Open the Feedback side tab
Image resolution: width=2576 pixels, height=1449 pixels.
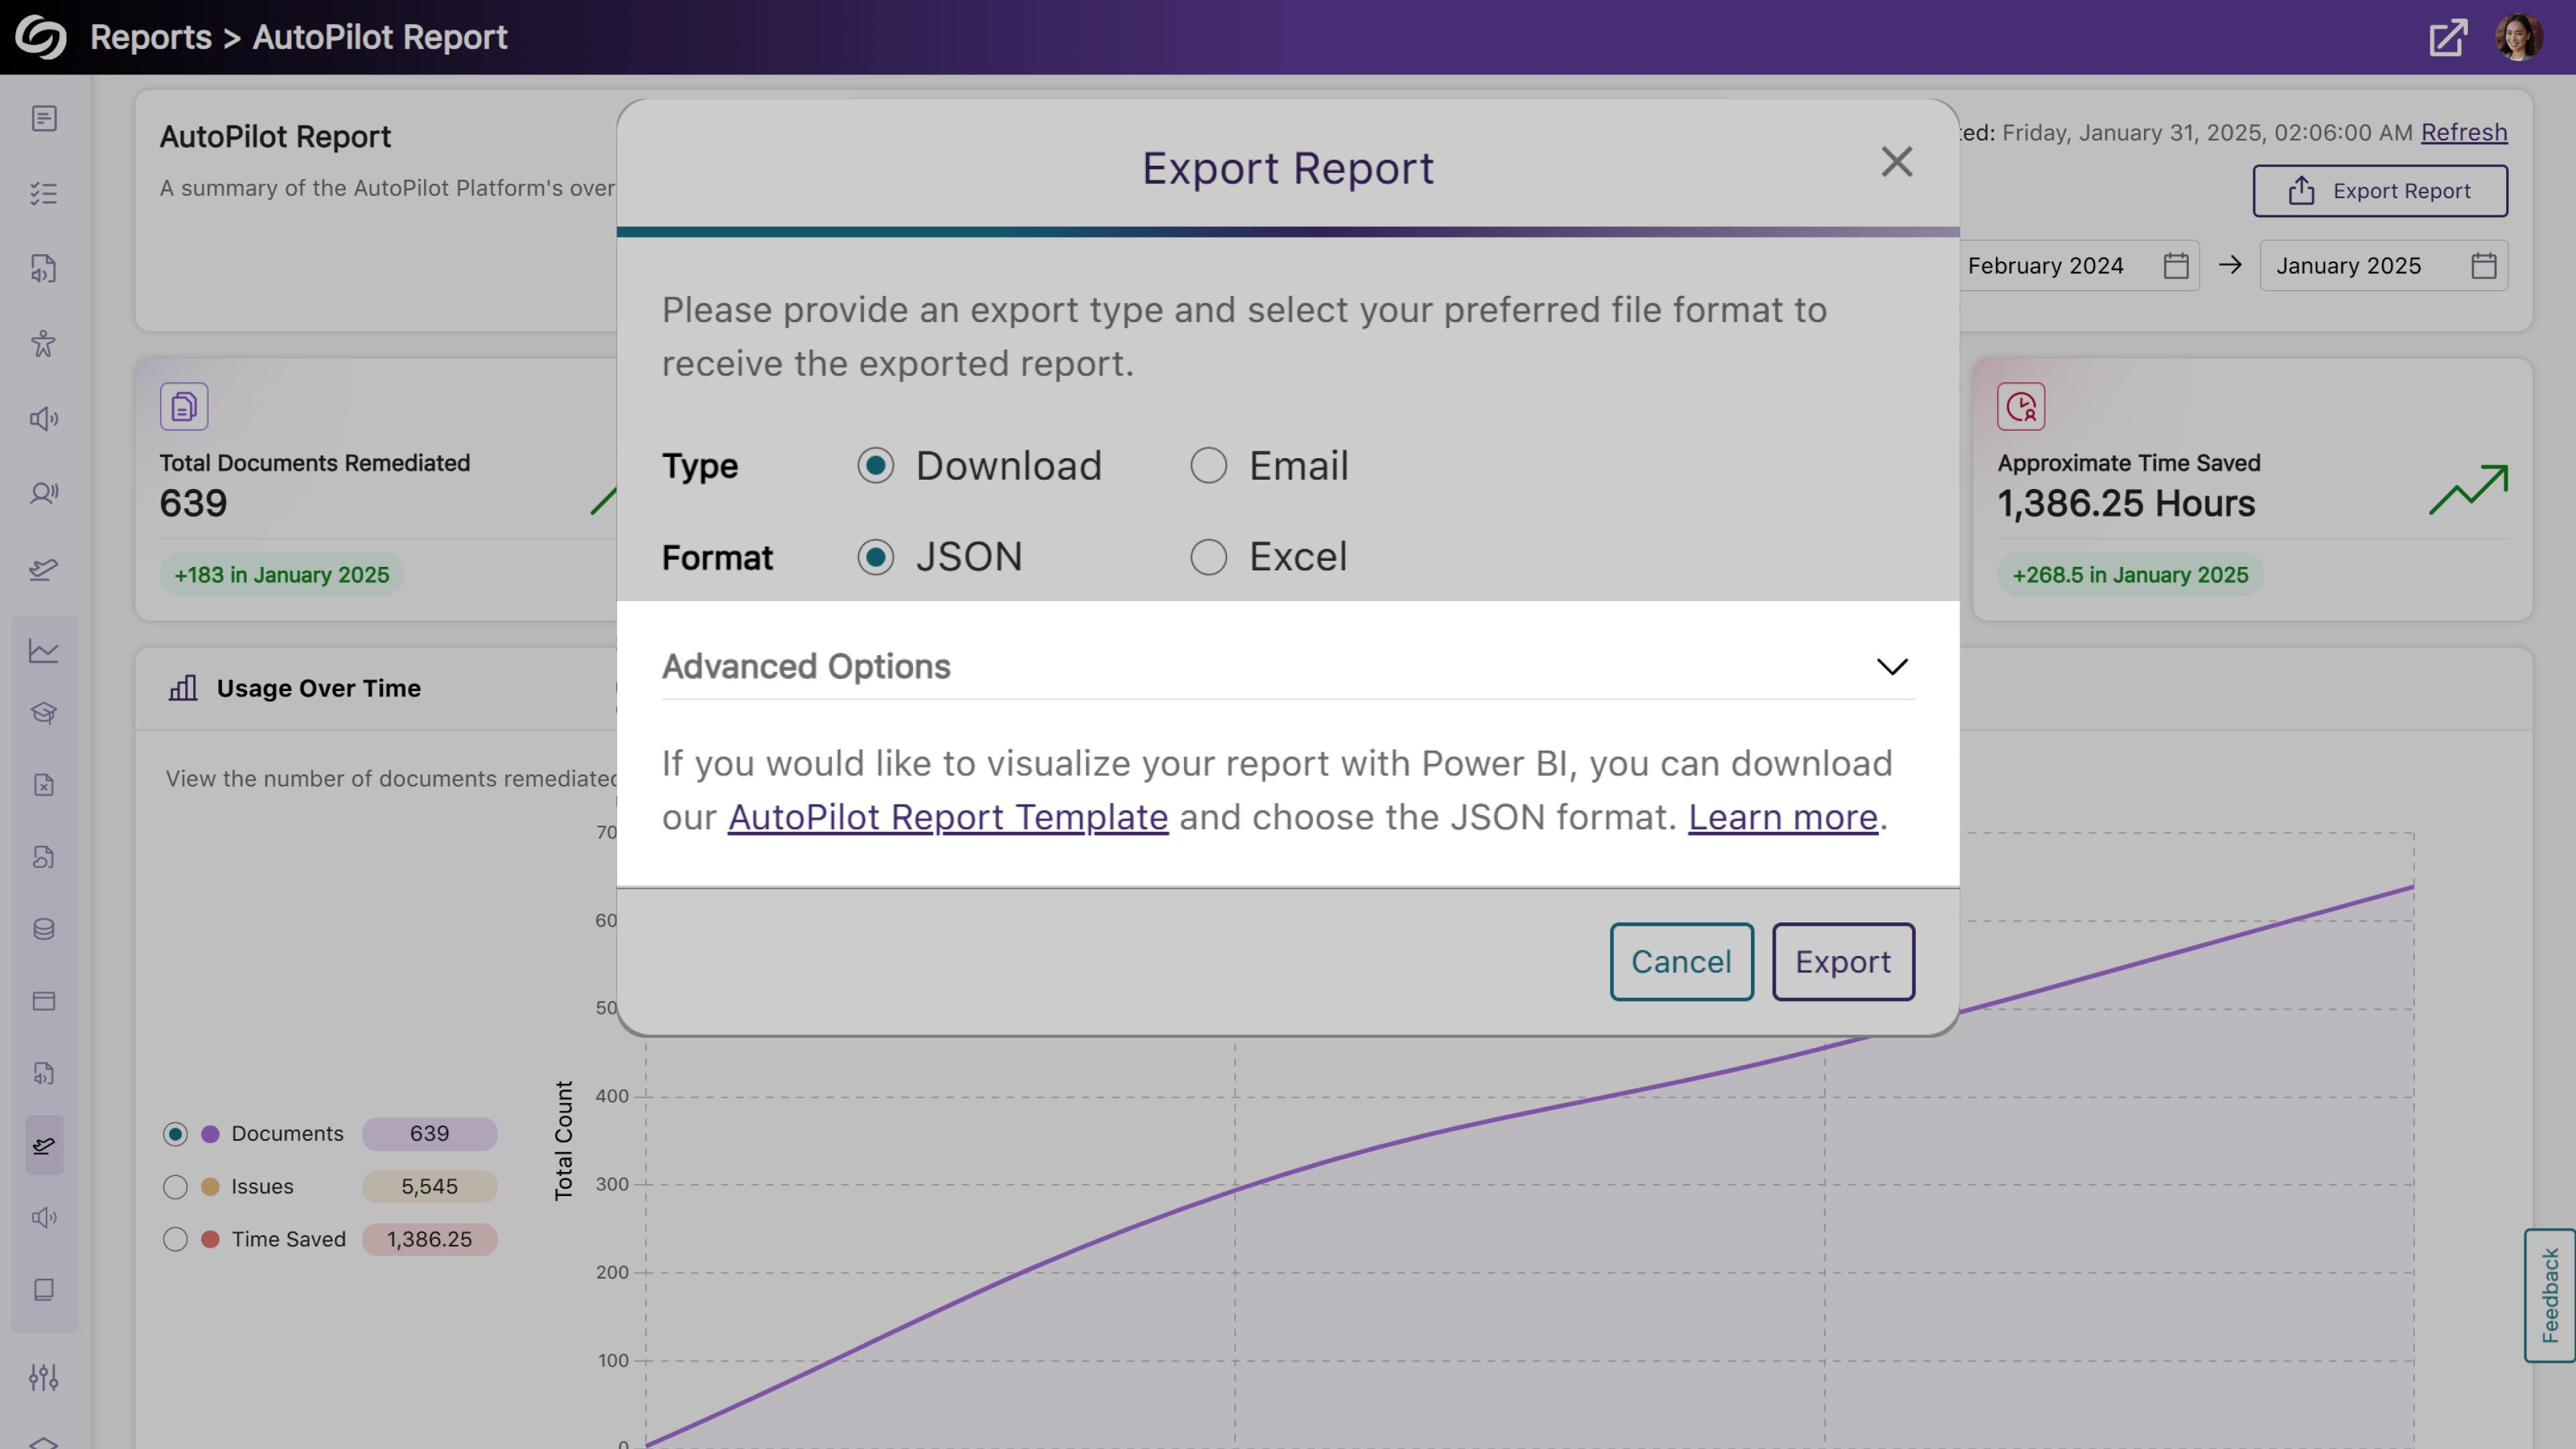tap(2550, 1295)
